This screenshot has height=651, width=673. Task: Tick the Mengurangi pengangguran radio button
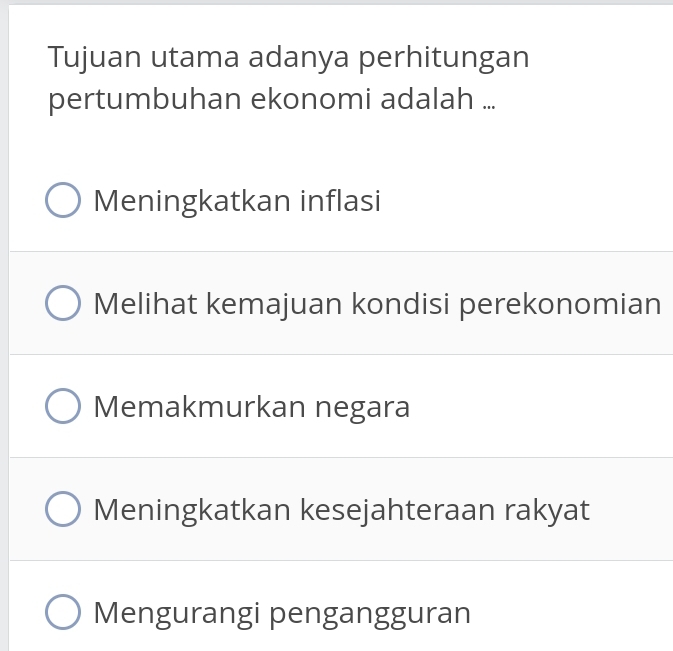click(63, 612)
